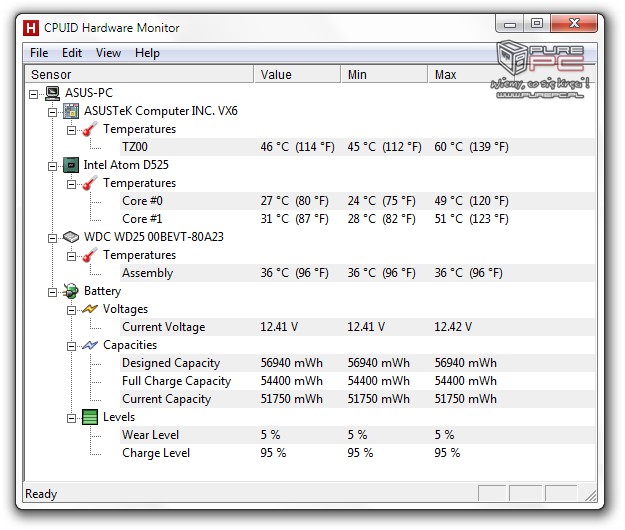Collapse the WDC WD25 00BEVT-80A23 node

click(52, 238)
